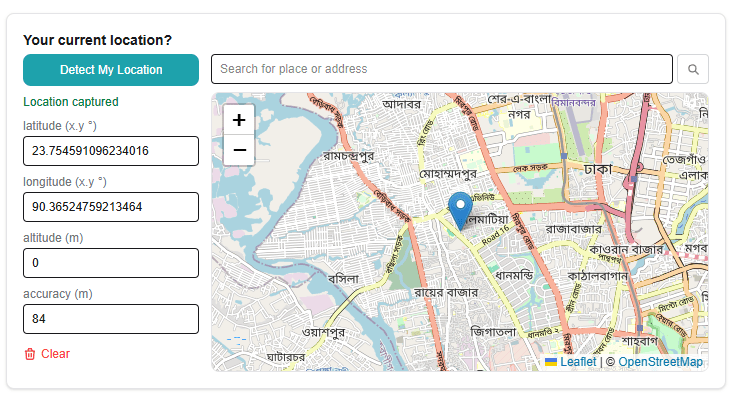
Task: Click the ওয়াশপুর label on map
Action: click(x=323, y=332)
